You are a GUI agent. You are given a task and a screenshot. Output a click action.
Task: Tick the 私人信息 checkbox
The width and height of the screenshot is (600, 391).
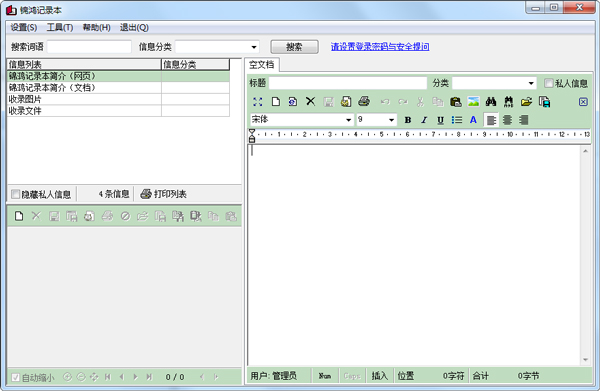click(x=548, y=83)
